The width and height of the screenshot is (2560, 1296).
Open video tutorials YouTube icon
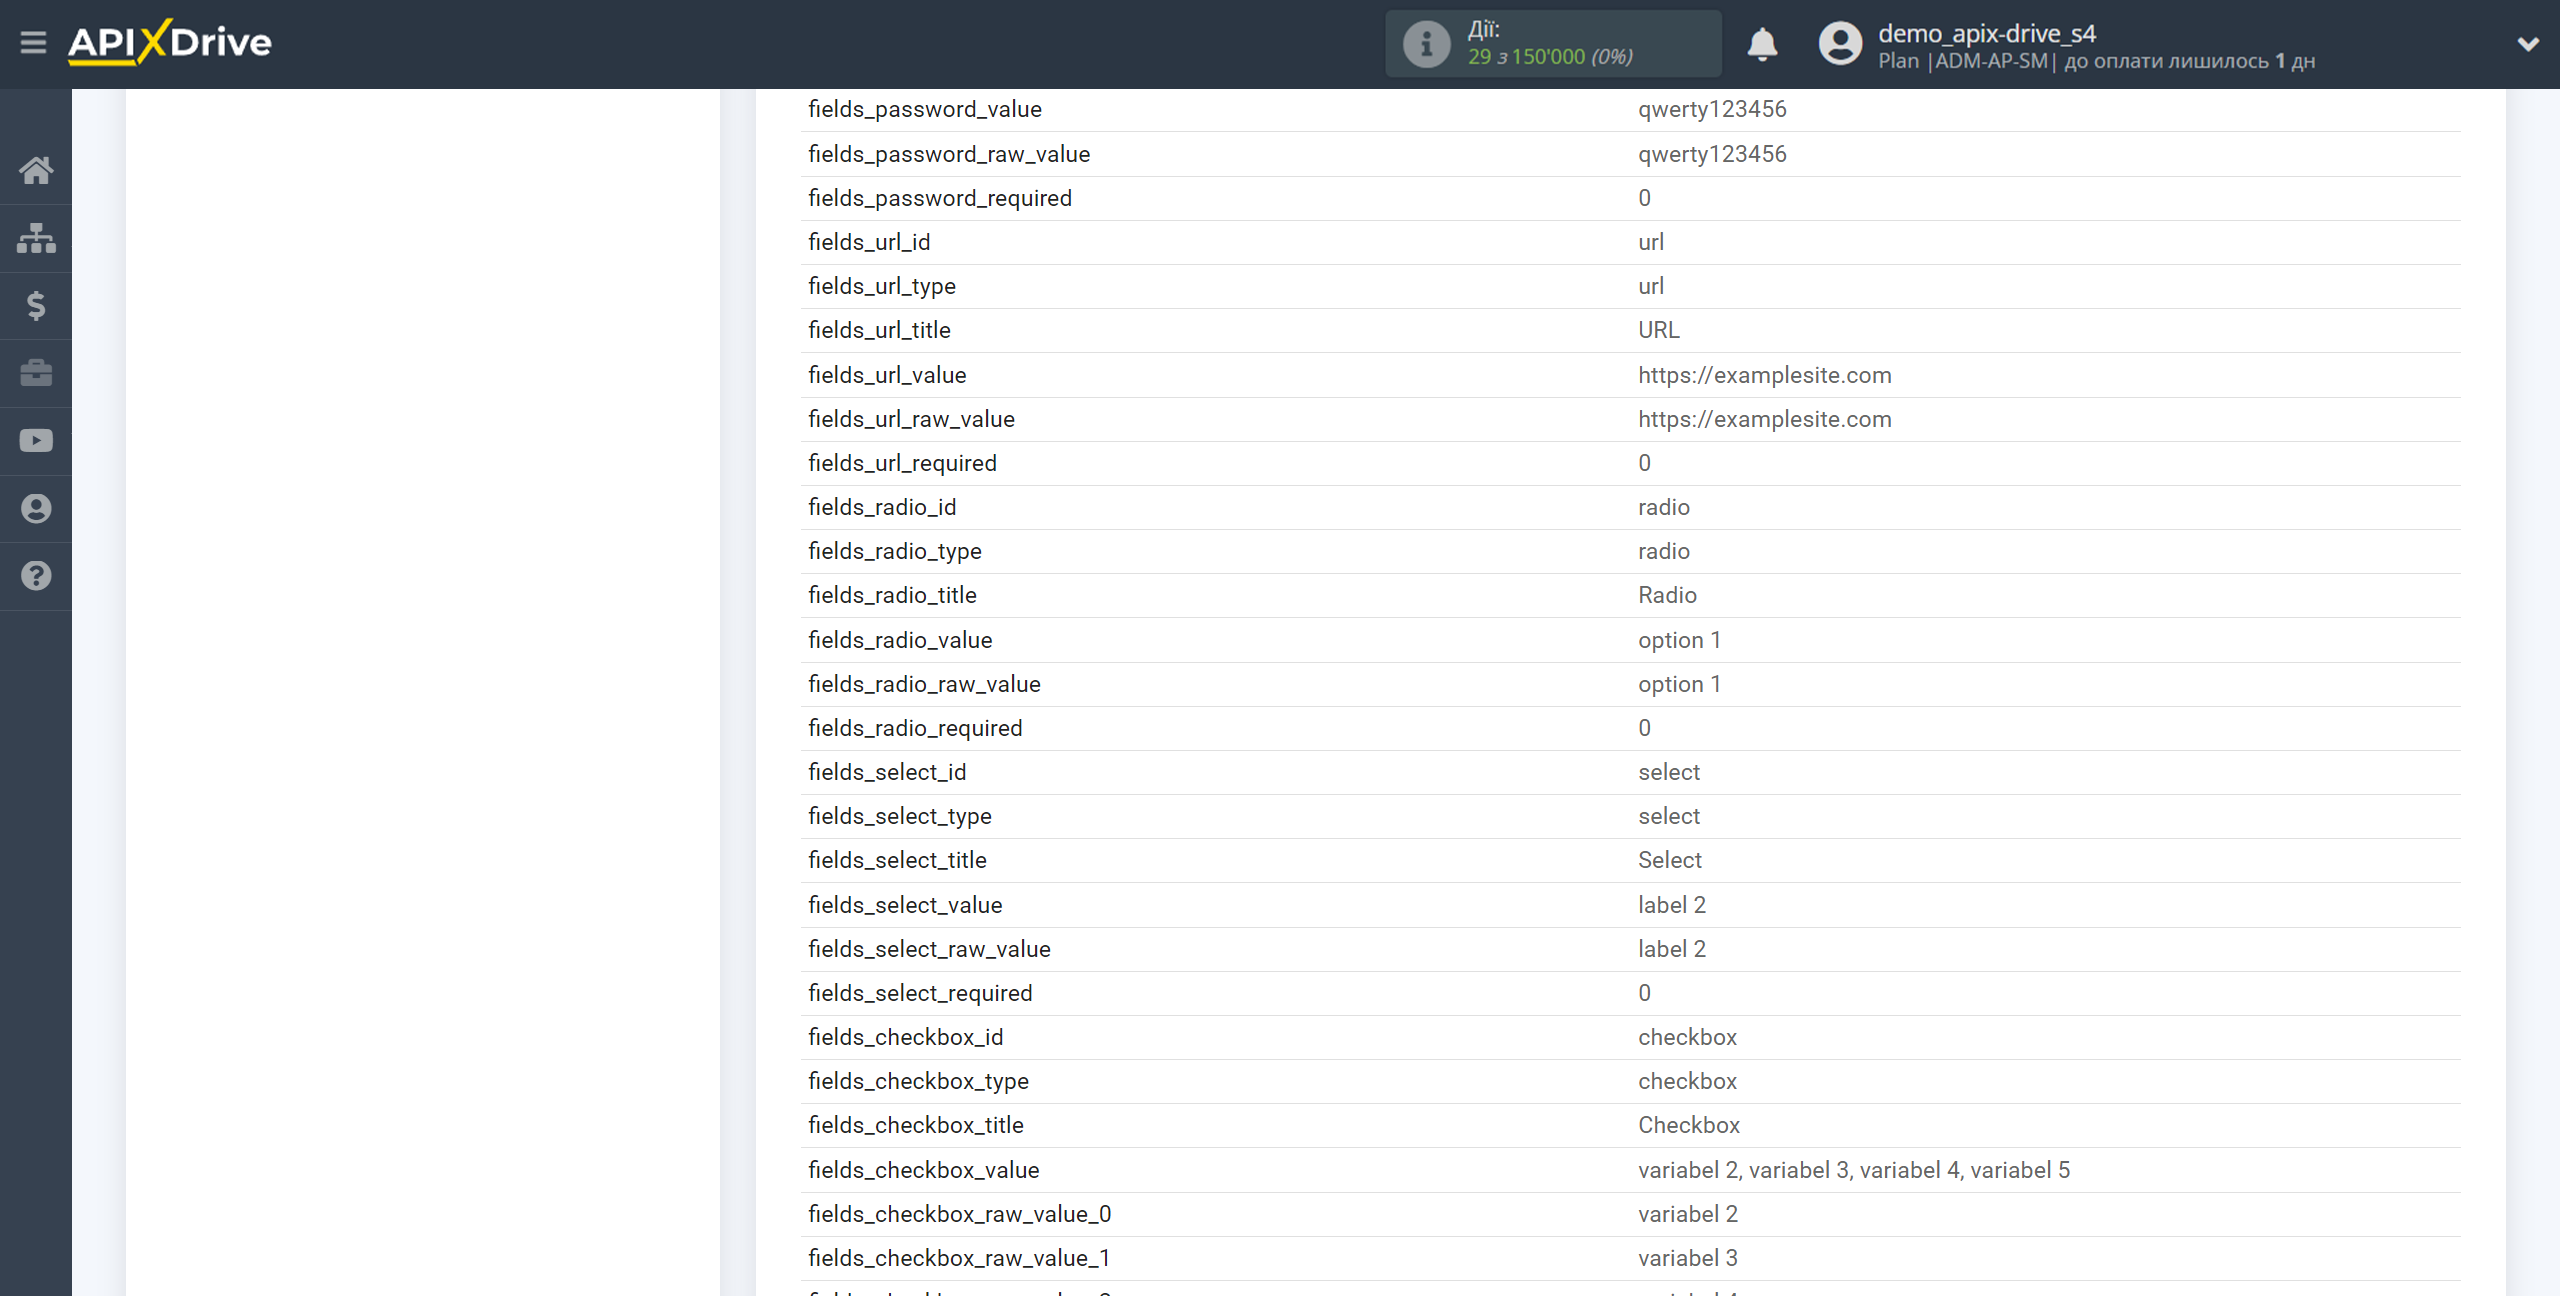36,441
